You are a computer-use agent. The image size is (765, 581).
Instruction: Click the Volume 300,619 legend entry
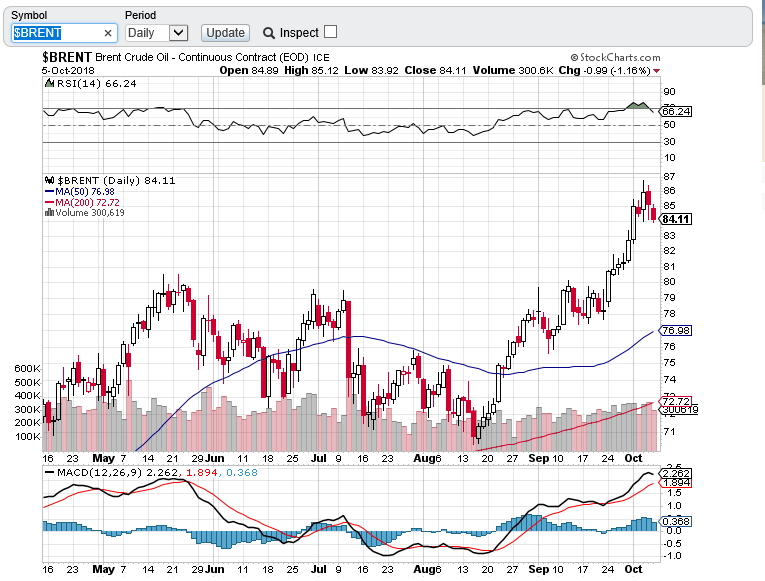point(90,213)
